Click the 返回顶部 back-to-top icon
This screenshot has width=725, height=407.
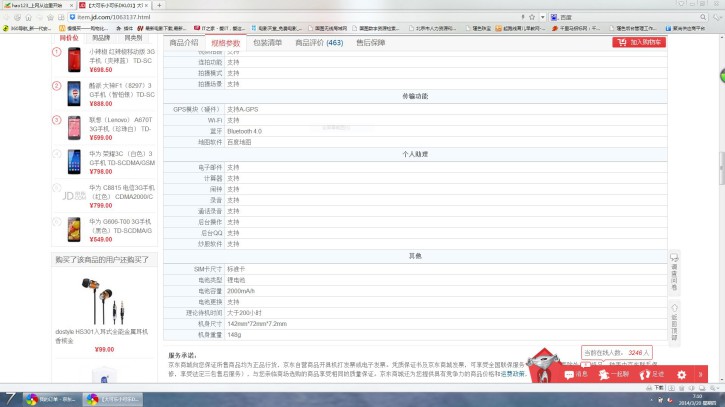(x=674, y=322)
